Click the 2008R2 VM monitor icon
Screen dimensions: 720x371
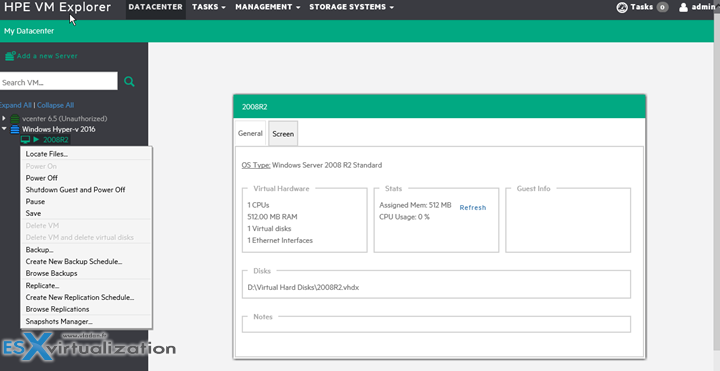[x=25, y=140]
